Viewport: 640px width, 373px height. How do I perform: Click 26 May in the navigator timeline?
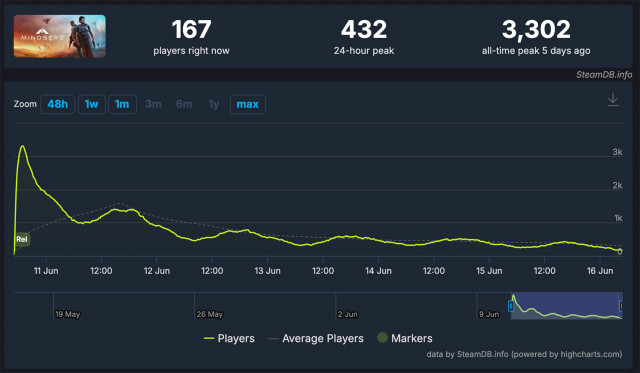point(209,314)
